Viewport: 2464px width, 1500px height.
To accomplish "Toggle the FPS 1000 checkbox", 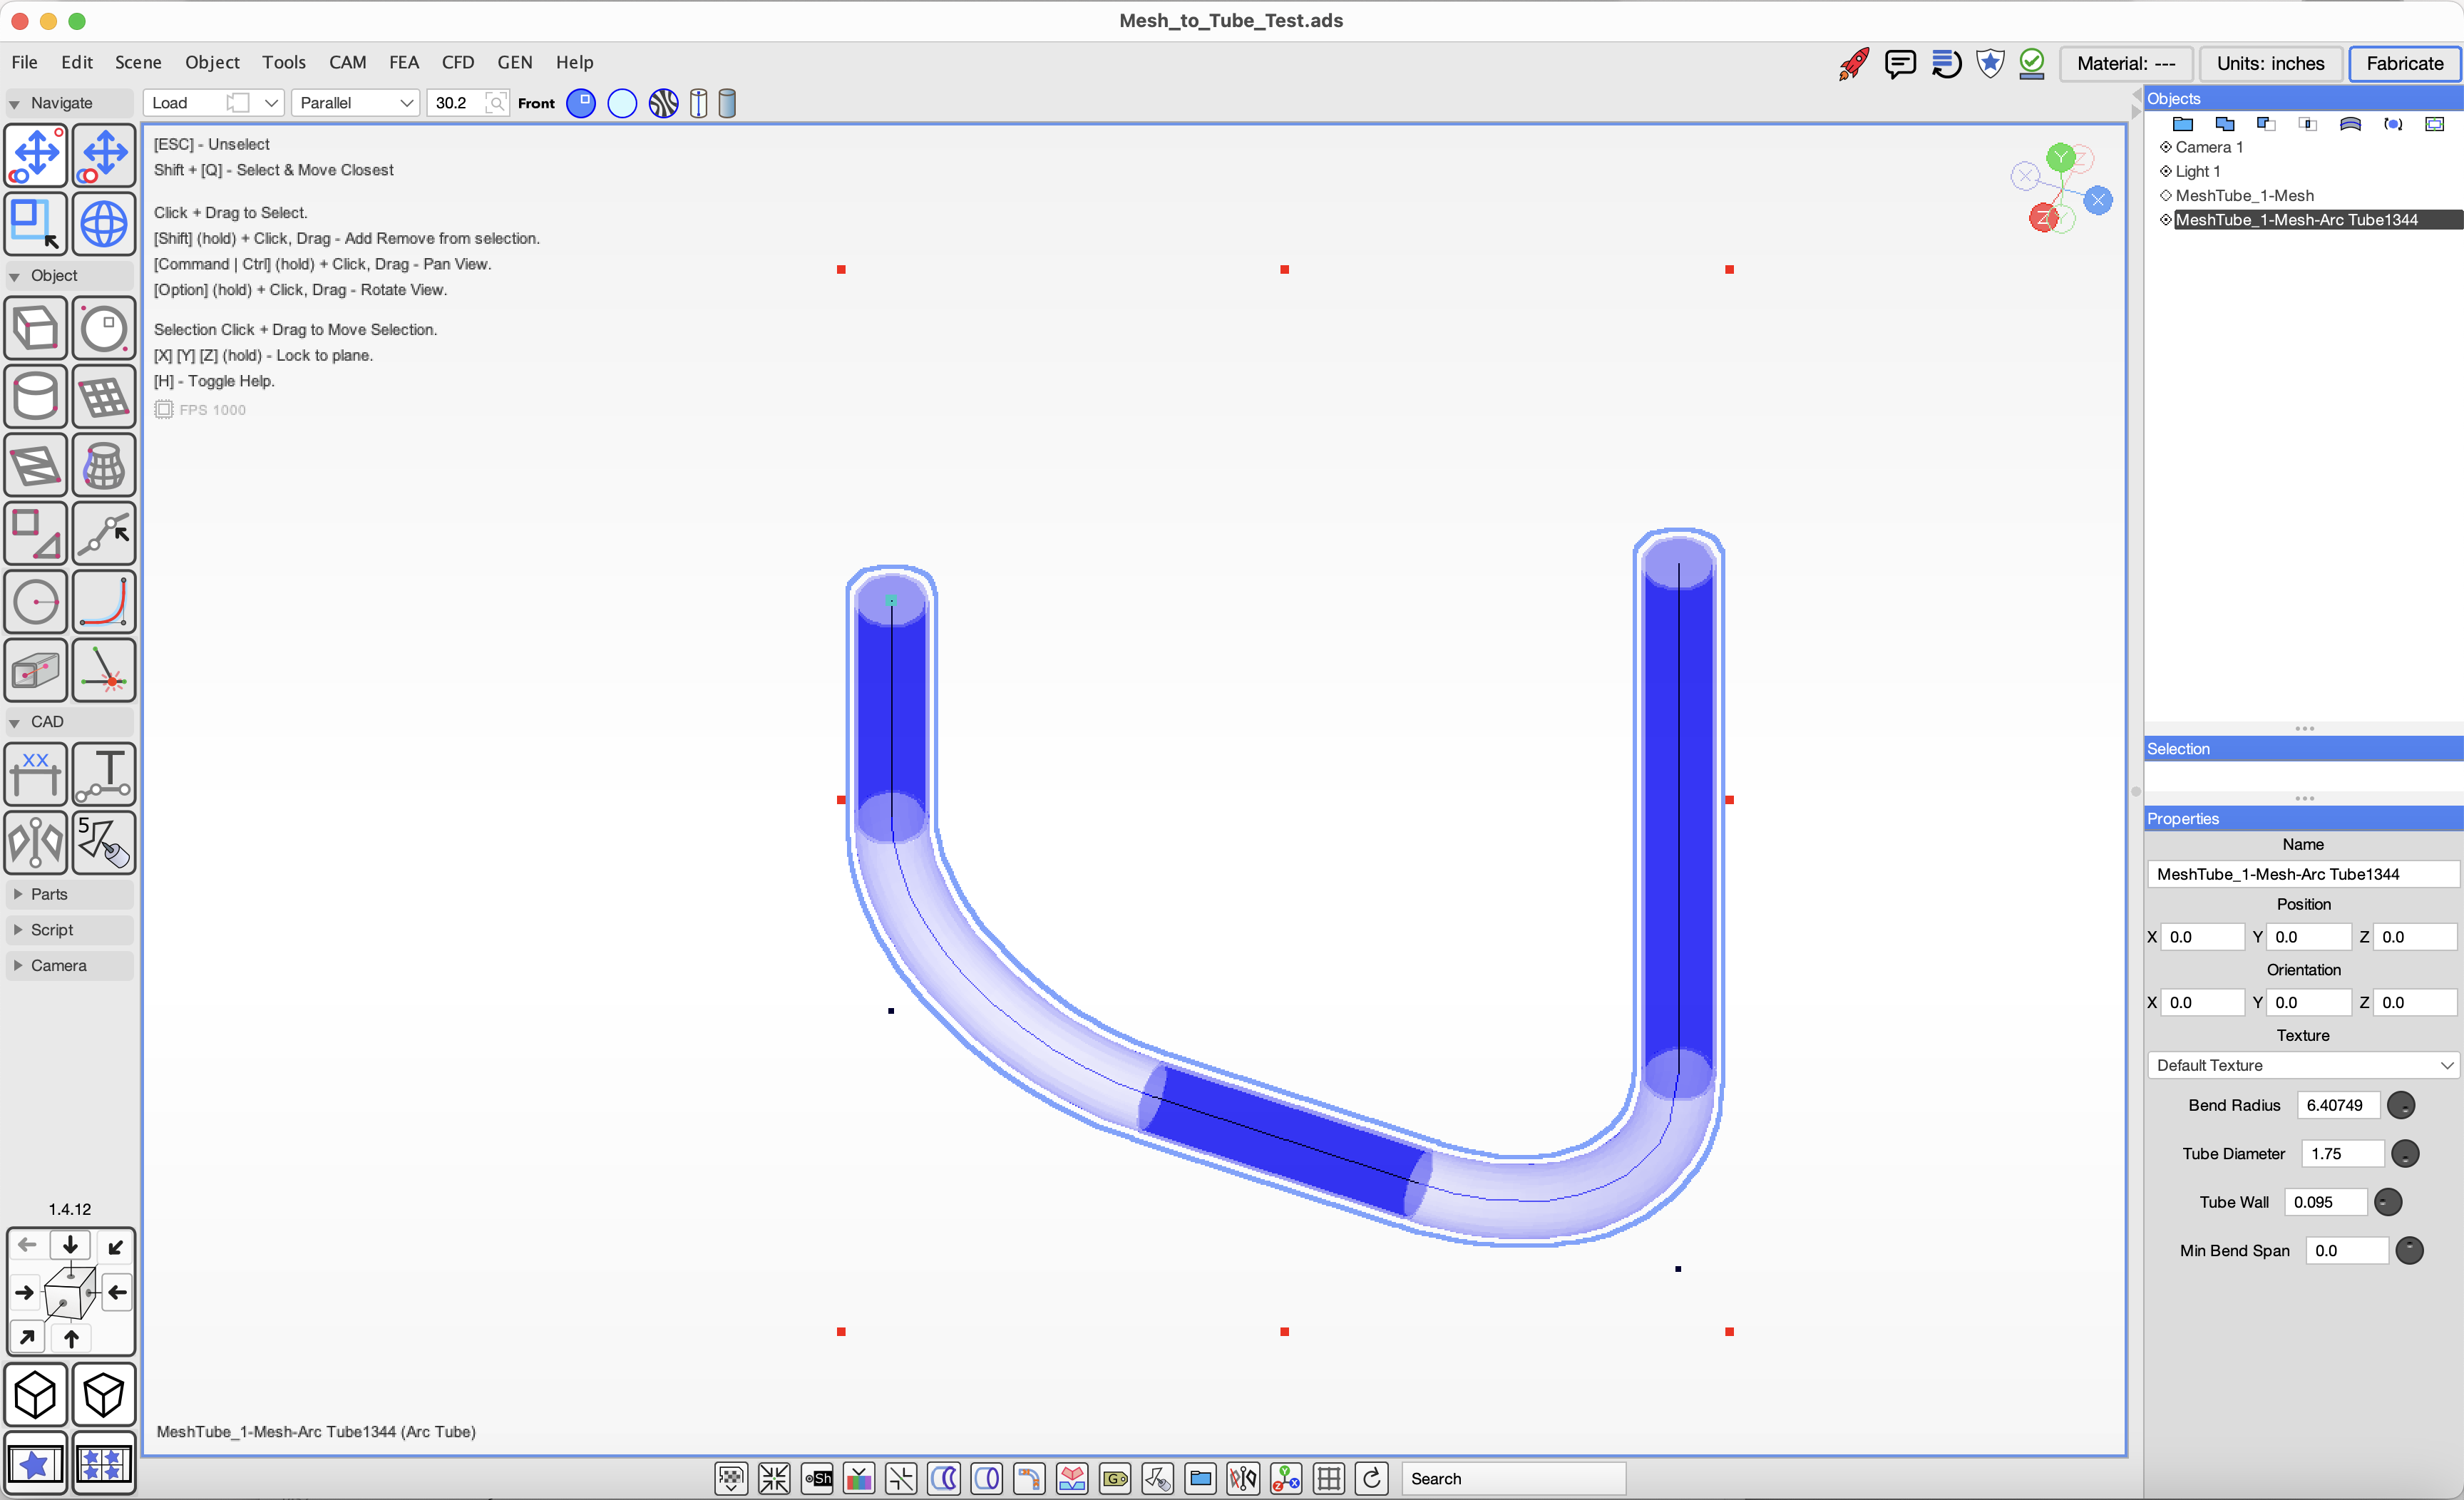I will (x=164, y=410).
